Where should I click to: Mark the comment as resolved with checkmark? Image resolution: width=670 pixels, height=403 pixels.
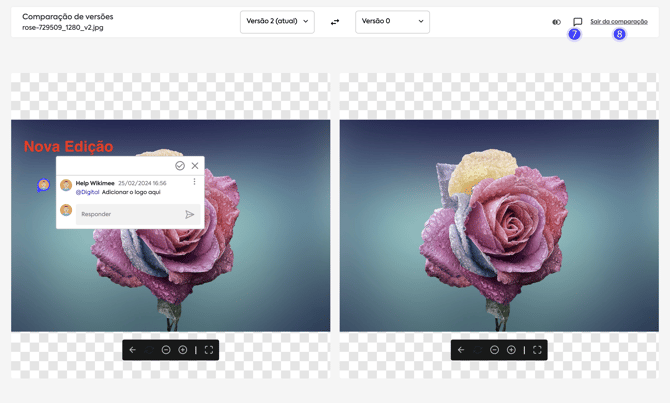click(180, 166)
